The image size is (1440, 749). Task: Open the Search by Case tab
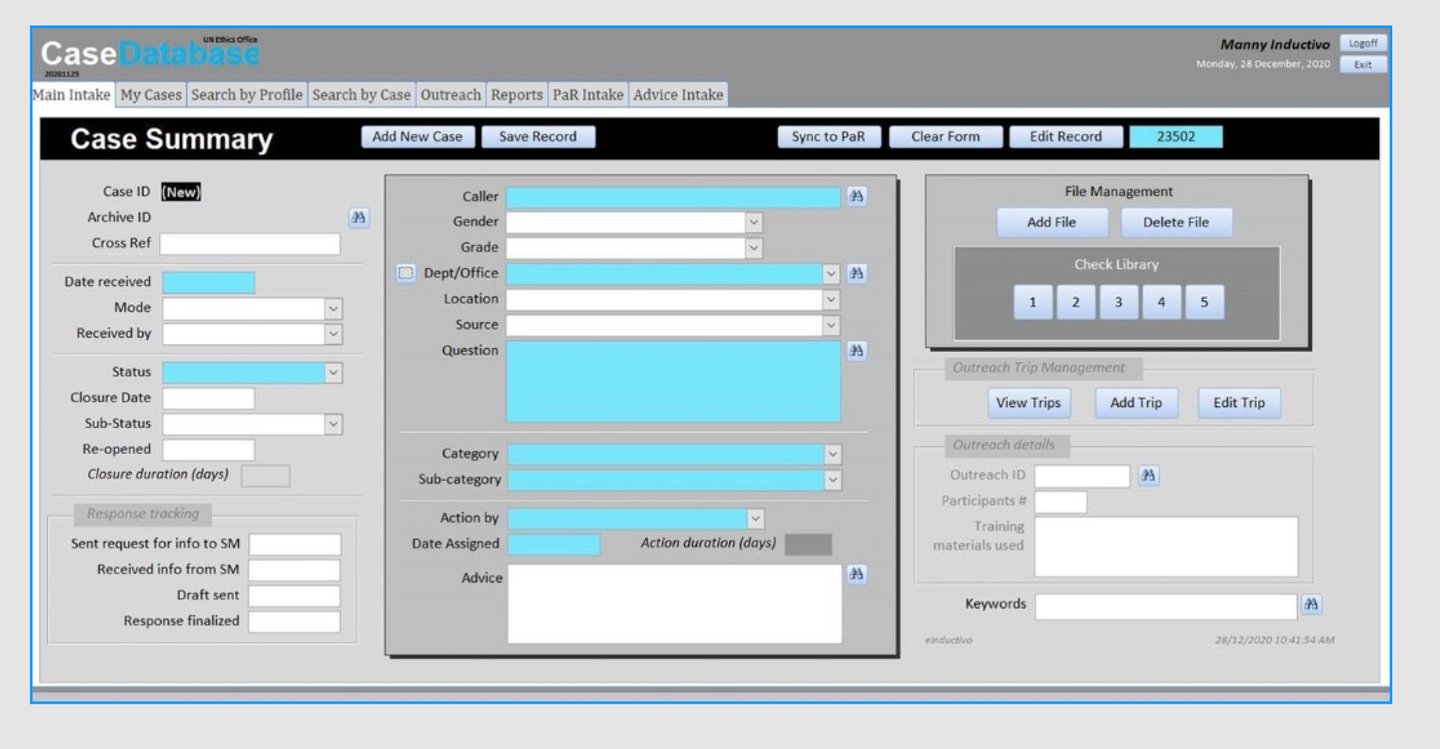tap(362, 95)
